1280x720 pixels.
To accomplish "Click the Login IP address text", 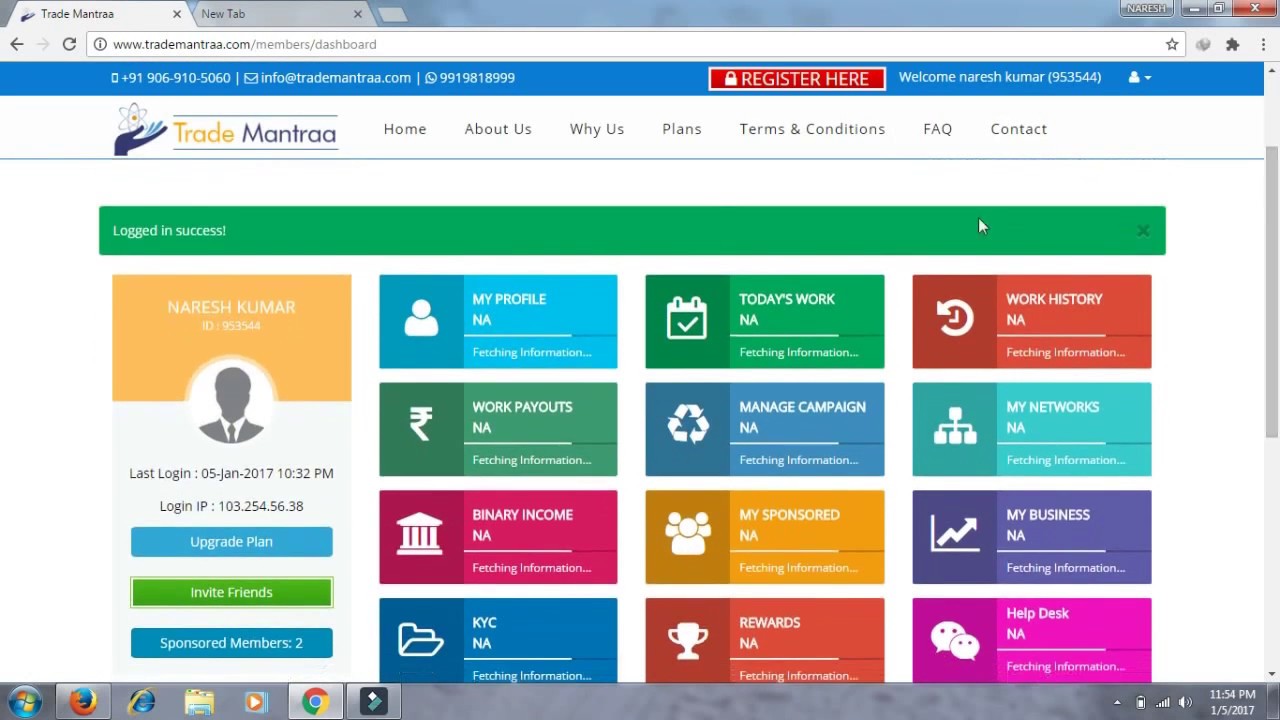I will 231,506.
